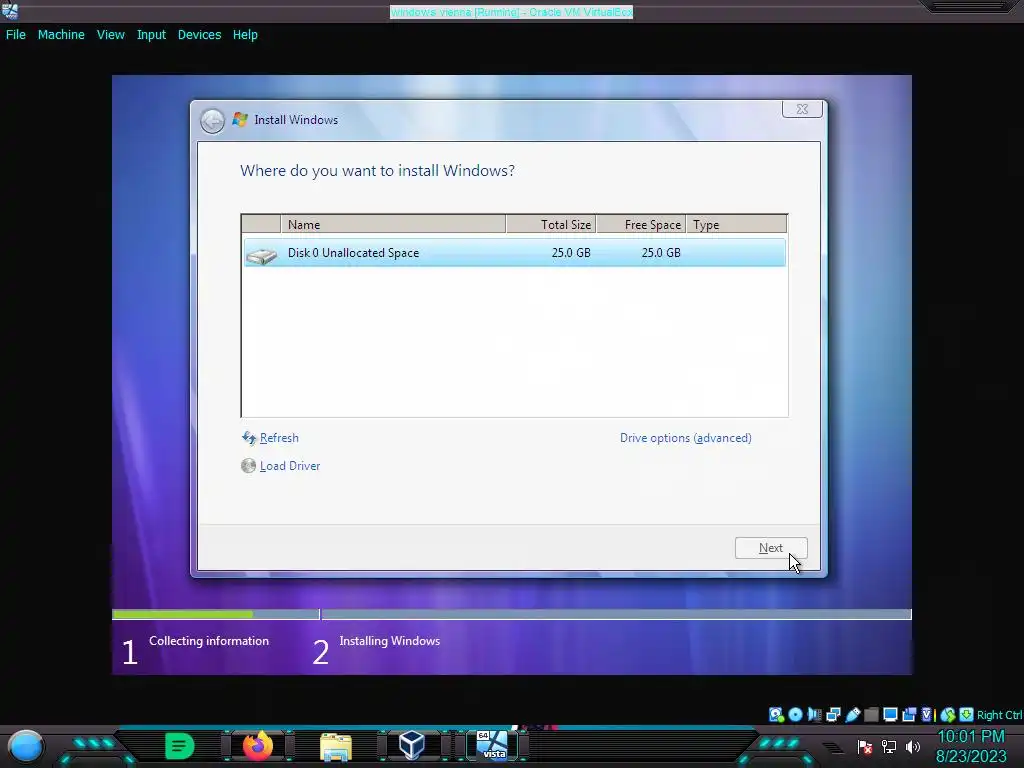This screenshot has width=1024, height=768.
Task: Open the Machine menu
Action: (61, 35)
